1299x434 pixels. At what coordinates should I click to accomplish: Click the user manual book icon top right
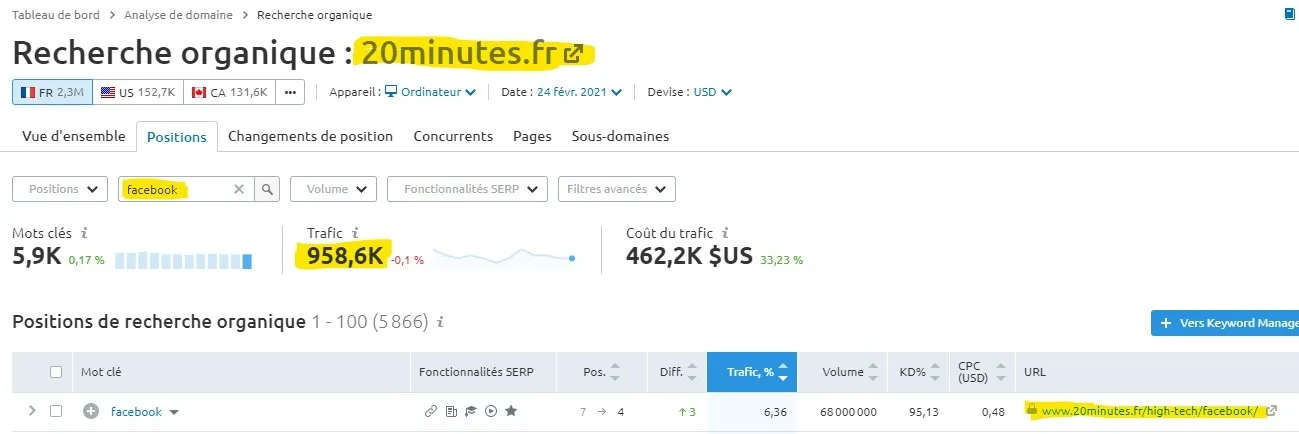[1291, 15]
